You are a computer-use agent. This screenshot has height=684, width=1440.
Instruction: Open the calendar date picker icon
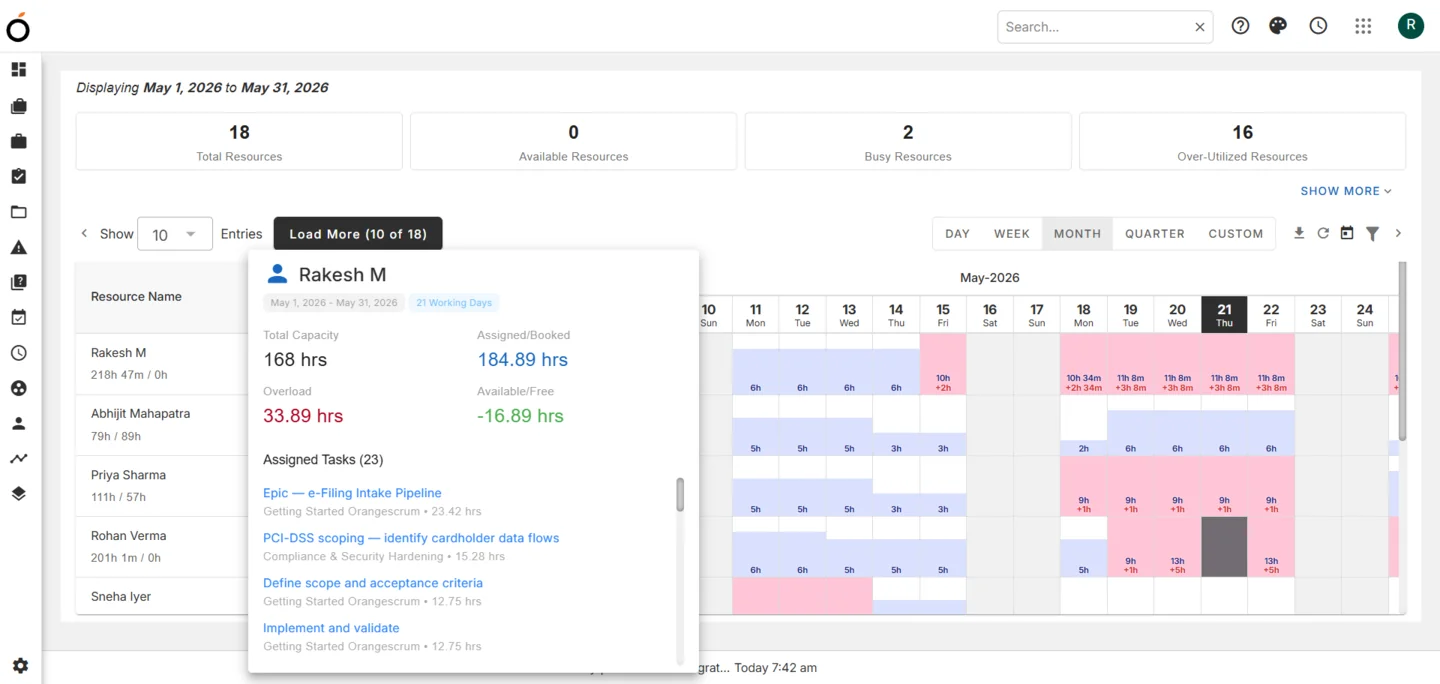pyautogui.click(x=1347, y=233)
